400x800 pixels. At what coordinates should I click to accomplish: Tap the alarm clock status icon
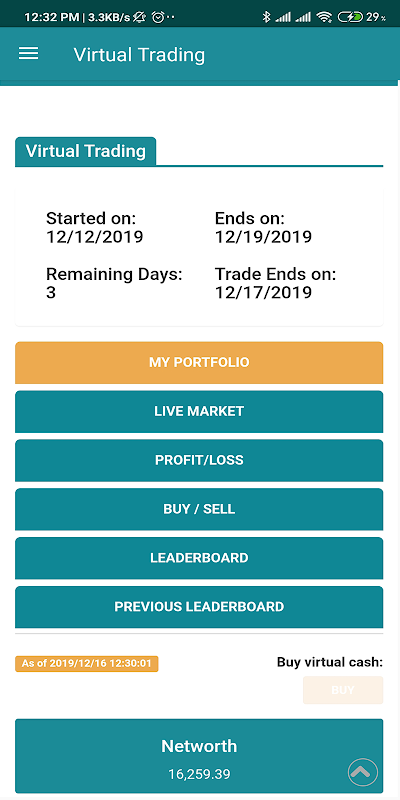(158, 17)
